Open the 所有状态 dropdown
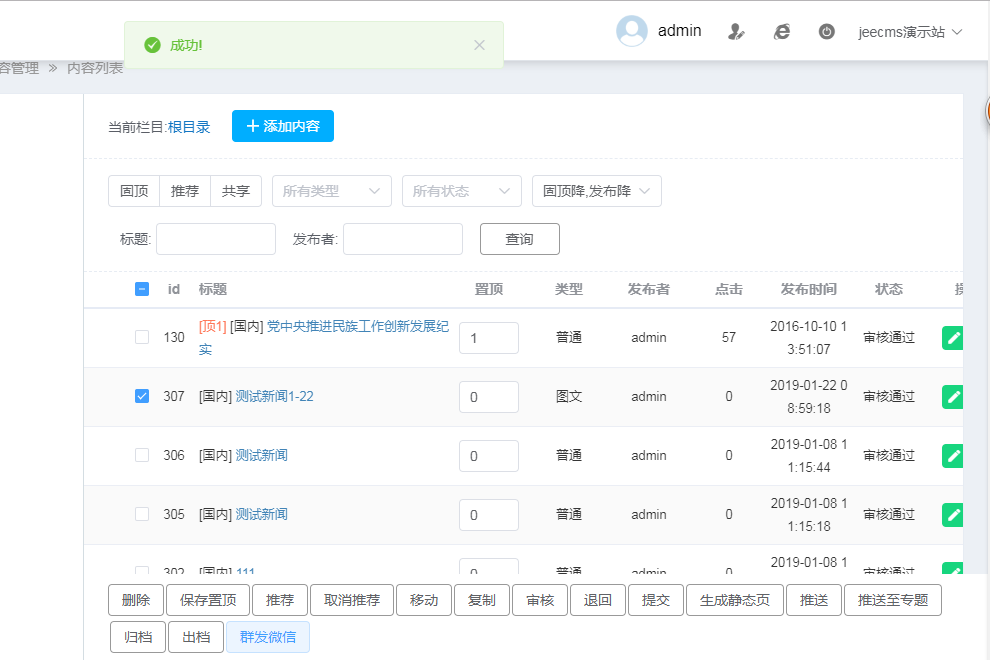This screenshot has width=990, height=660. coord(461,191)
